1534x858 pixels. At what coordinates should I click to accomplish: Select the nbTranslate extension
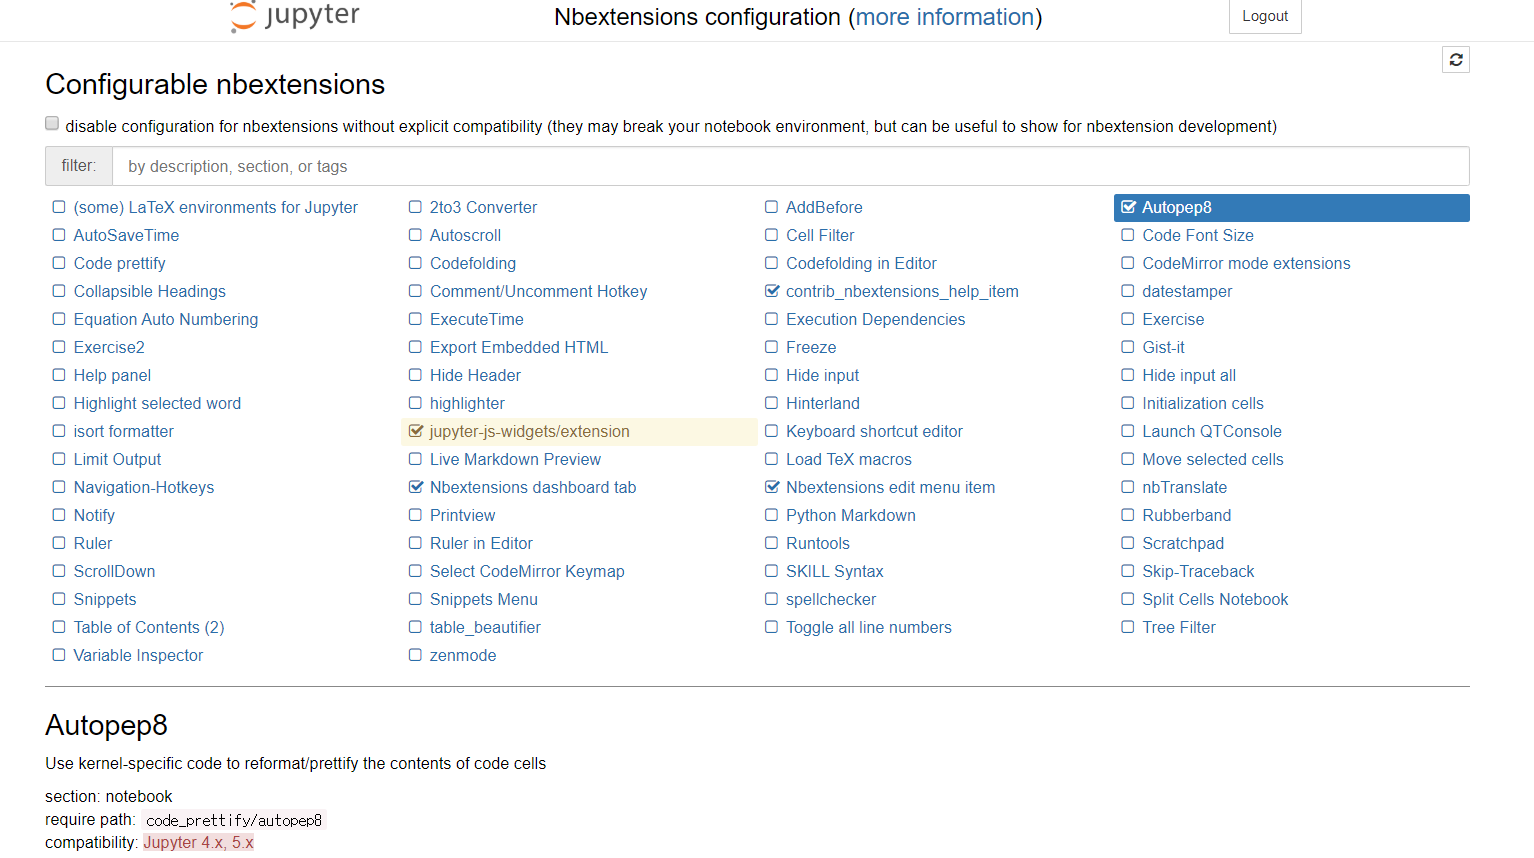coord(1185,487)
